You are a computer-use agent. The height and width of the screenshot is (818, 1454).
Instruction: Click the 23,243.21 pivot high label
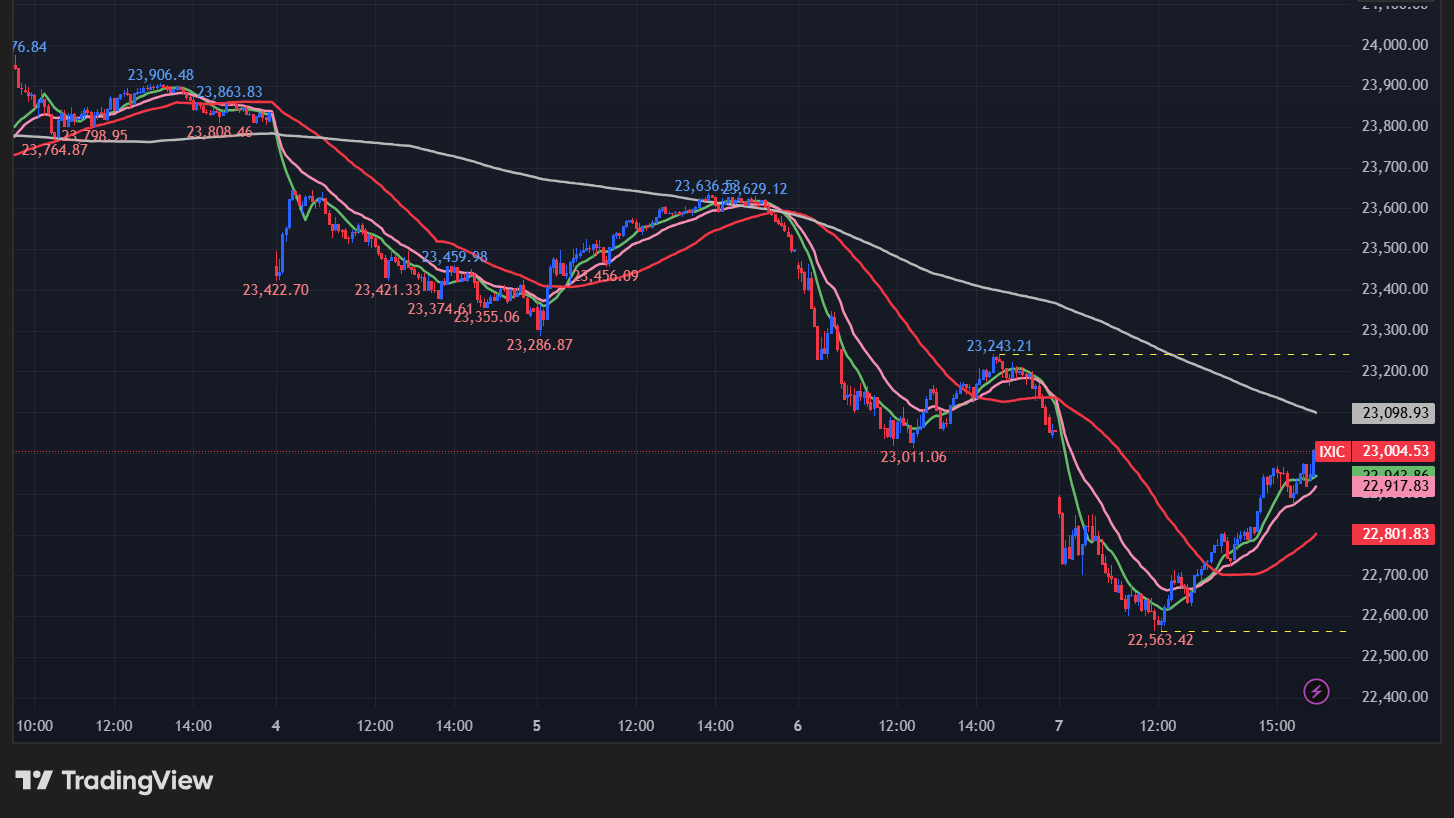pos(999,346)
